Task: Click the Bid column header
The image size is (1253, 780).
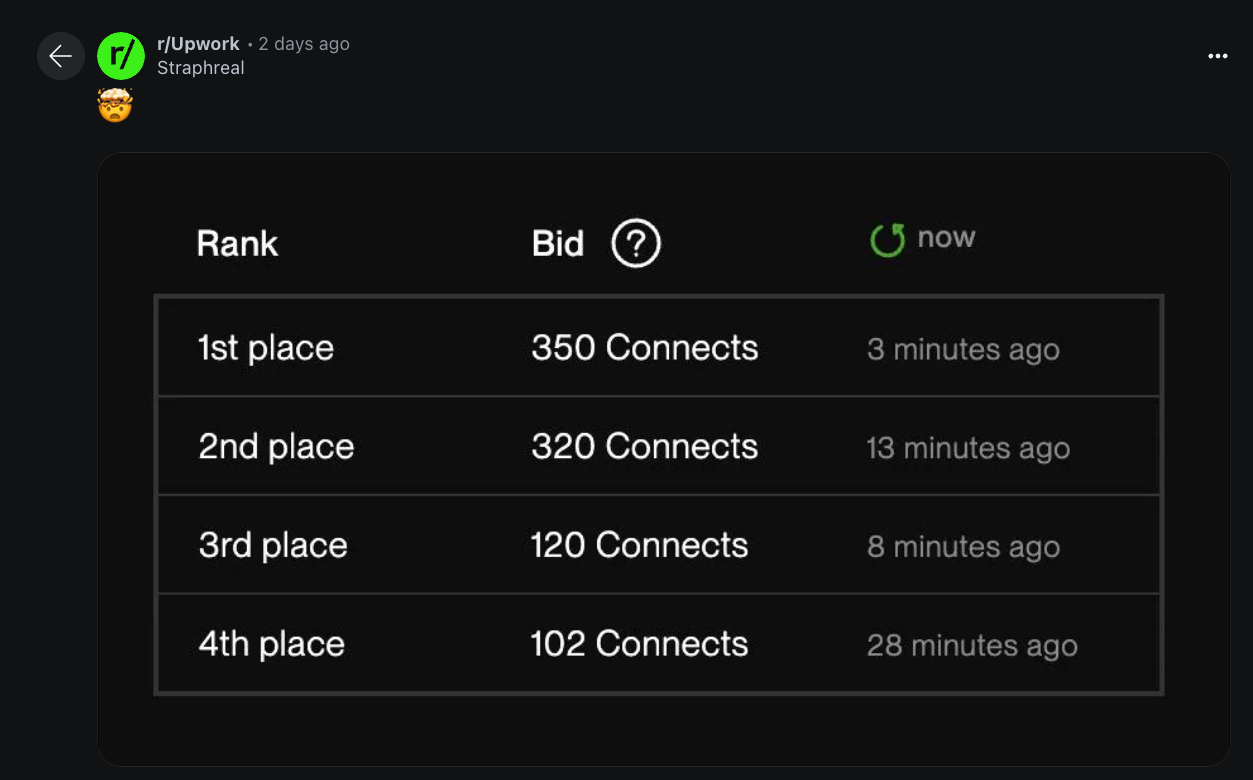Action: 557,244
